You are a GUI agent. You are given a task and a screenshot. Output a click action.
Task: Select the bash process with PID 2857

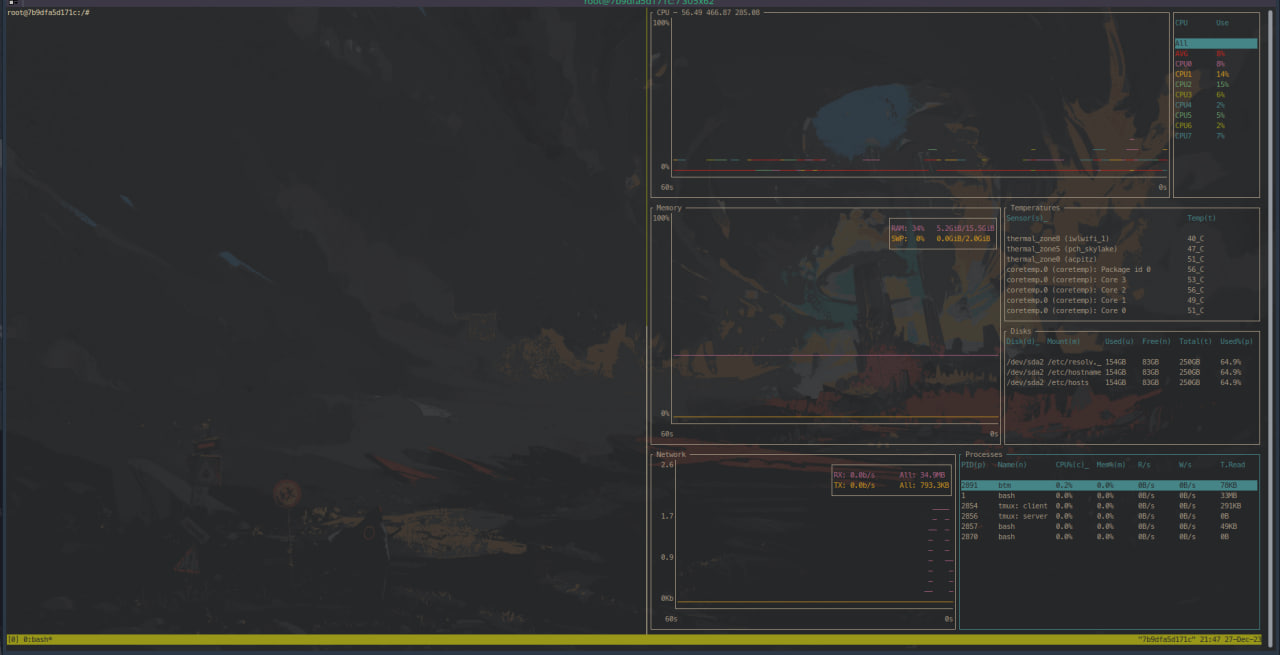click(x=1108, y=526)
